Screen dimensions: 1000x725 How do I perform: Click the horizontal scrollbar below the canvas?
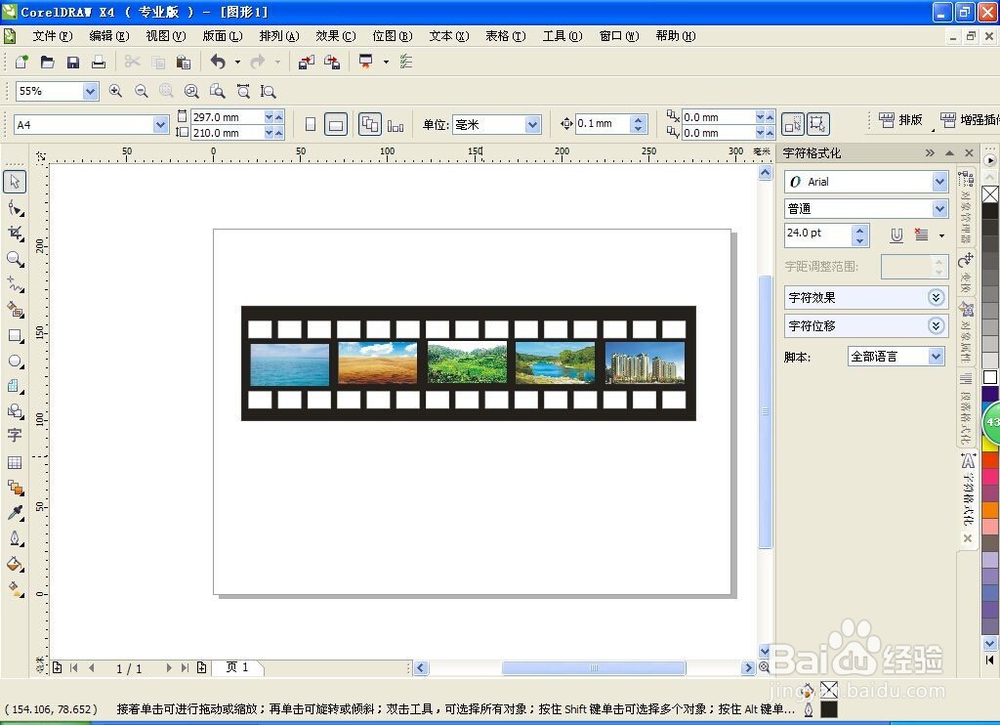pyautogui.click(x=592, y=668)
